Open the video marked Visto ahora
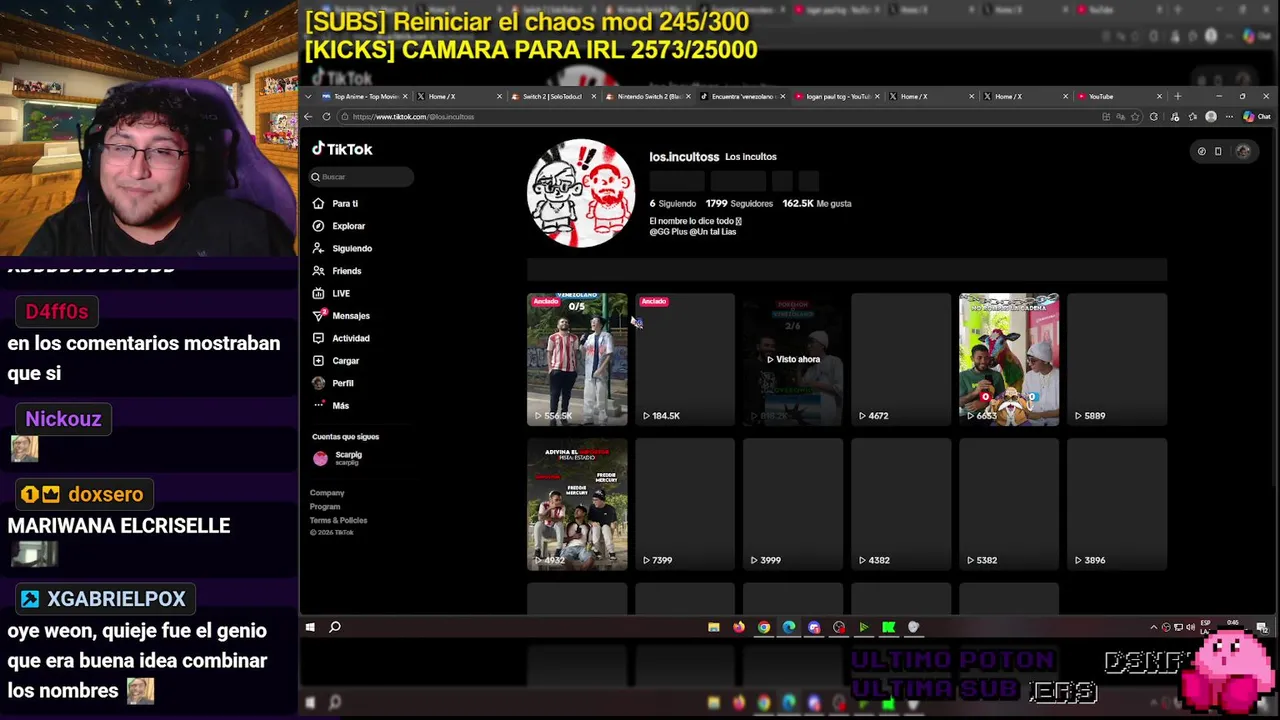The height and width of the screenshot is (720, 1280). [793, 359]
